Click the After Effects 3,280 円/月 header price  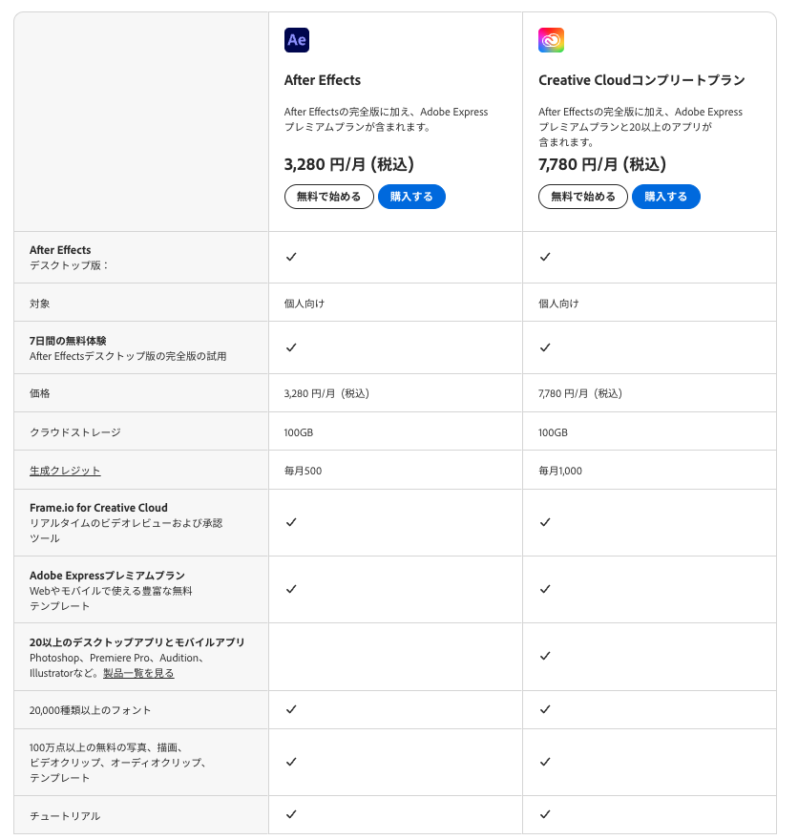point(348,164)
